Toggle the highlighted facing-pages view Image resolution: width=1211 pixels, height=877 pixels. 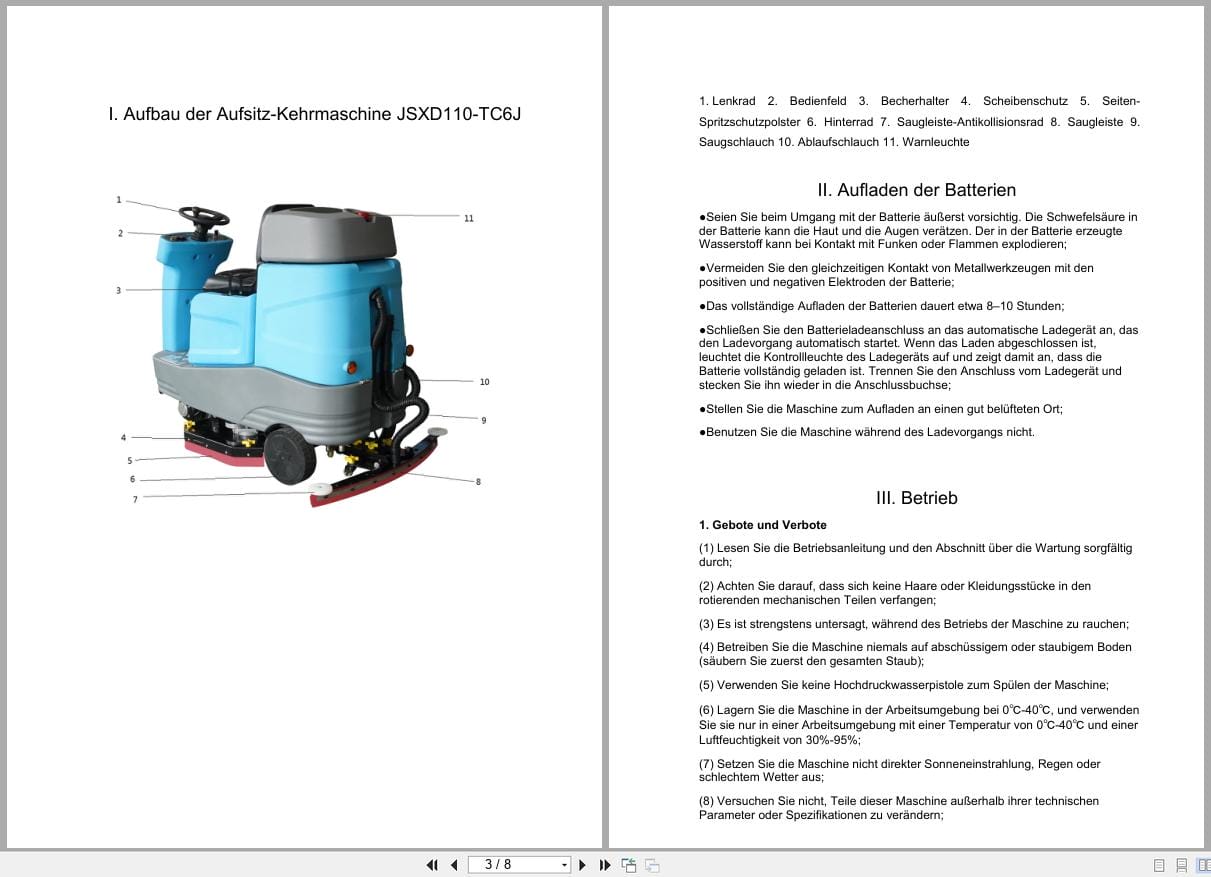click(x=1205, y=864)
